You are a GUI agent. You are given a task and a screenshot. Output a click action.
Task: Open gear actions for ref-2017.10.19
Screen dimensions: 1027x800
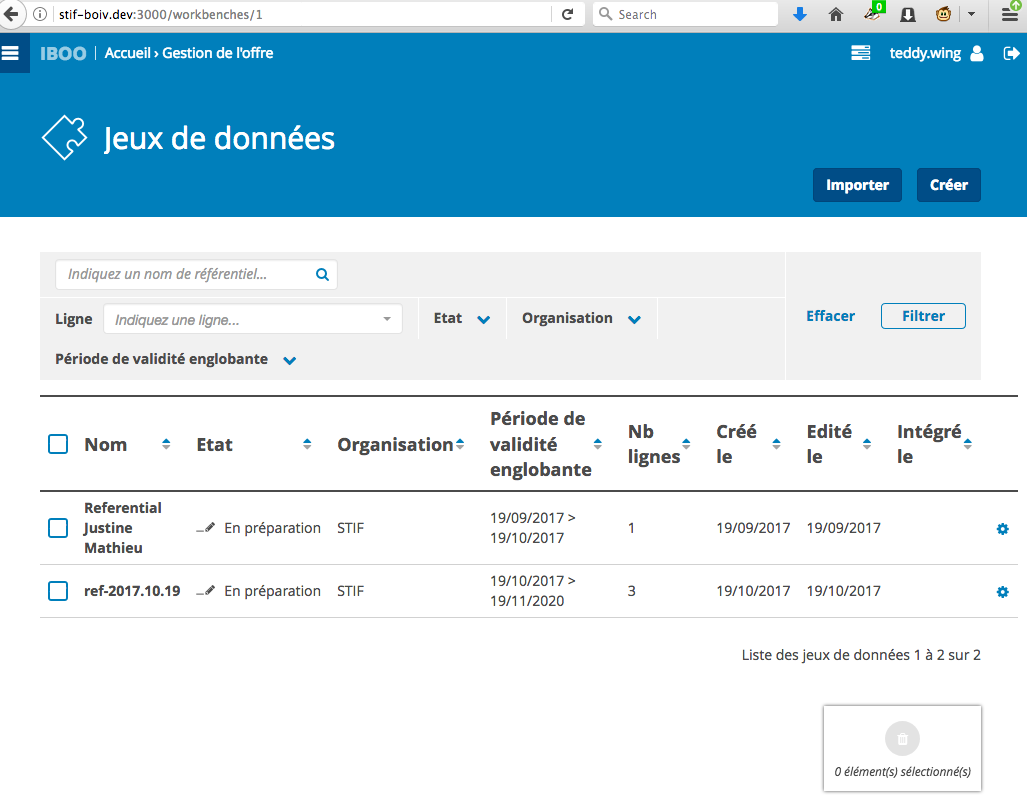pos(1002,592)
